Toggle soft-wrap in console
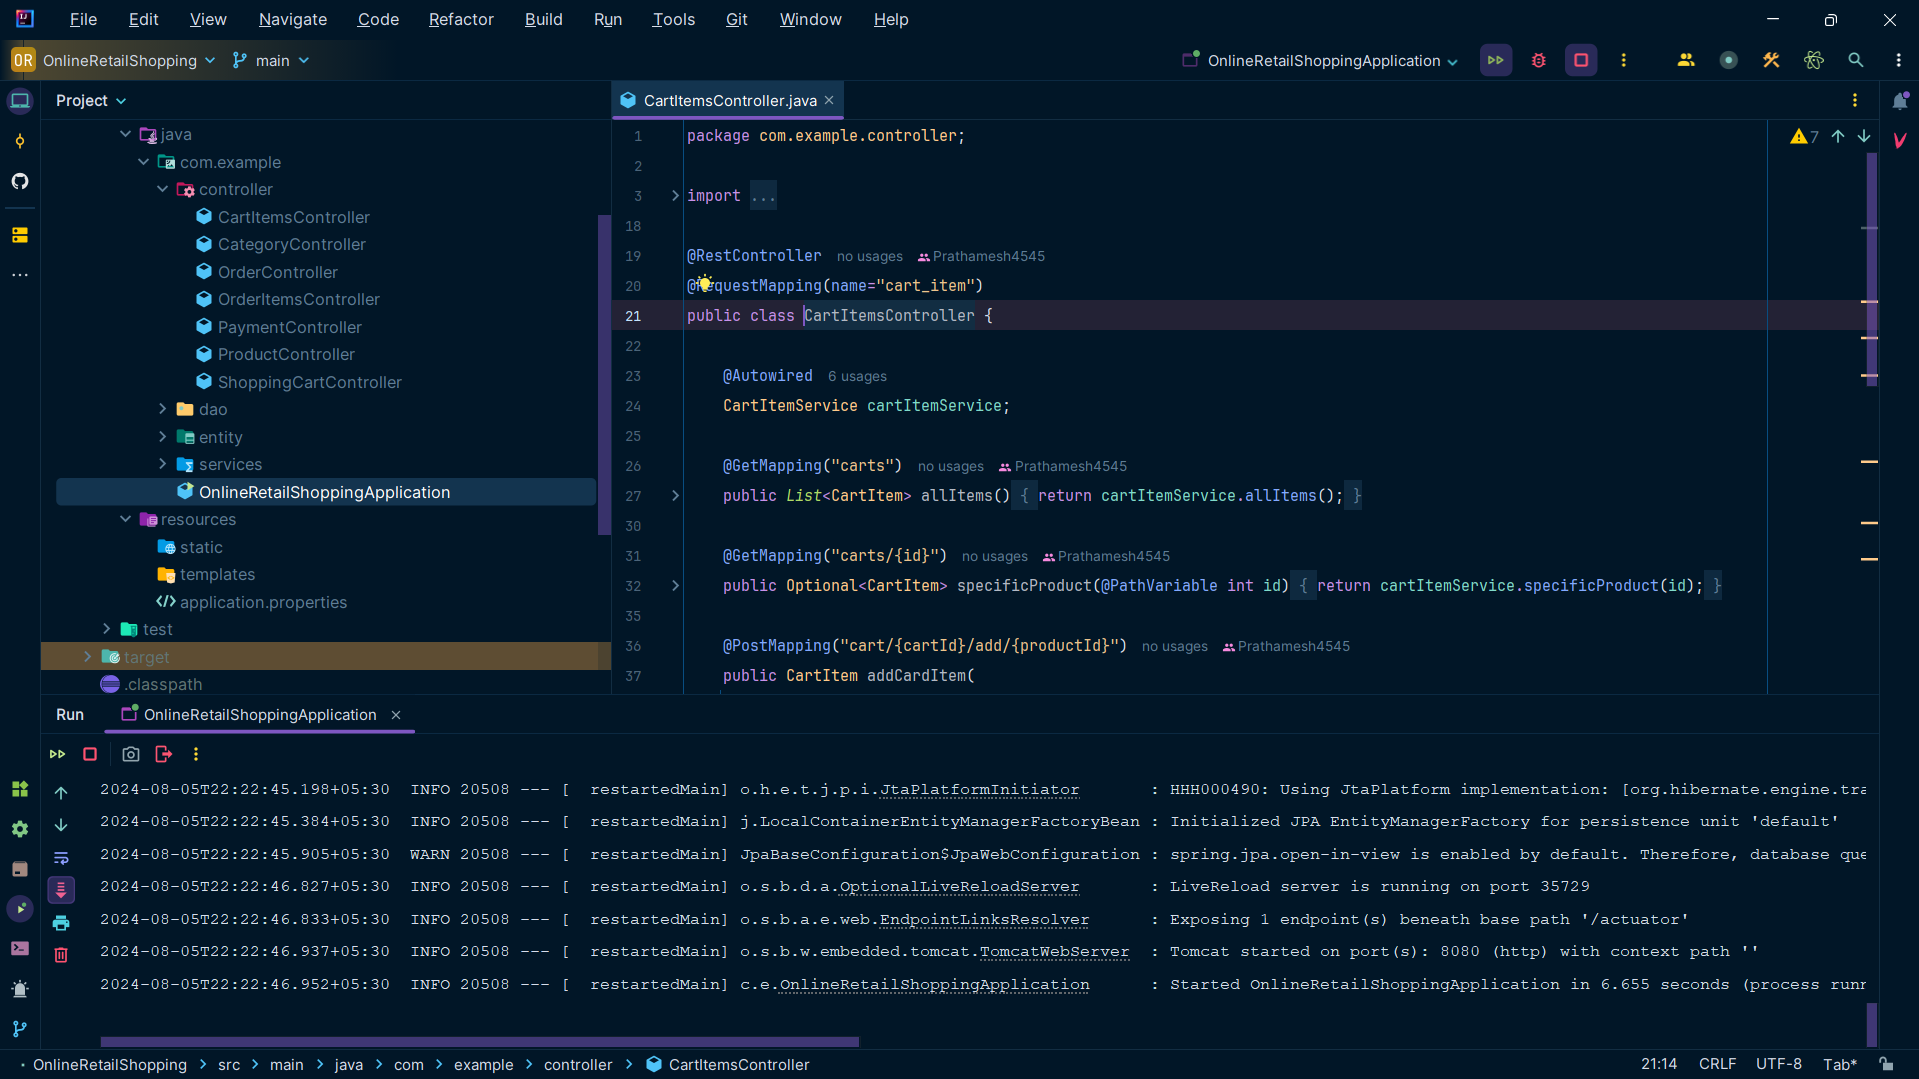The width and height of the screenshot is (1919, 1079). (61, 858)
